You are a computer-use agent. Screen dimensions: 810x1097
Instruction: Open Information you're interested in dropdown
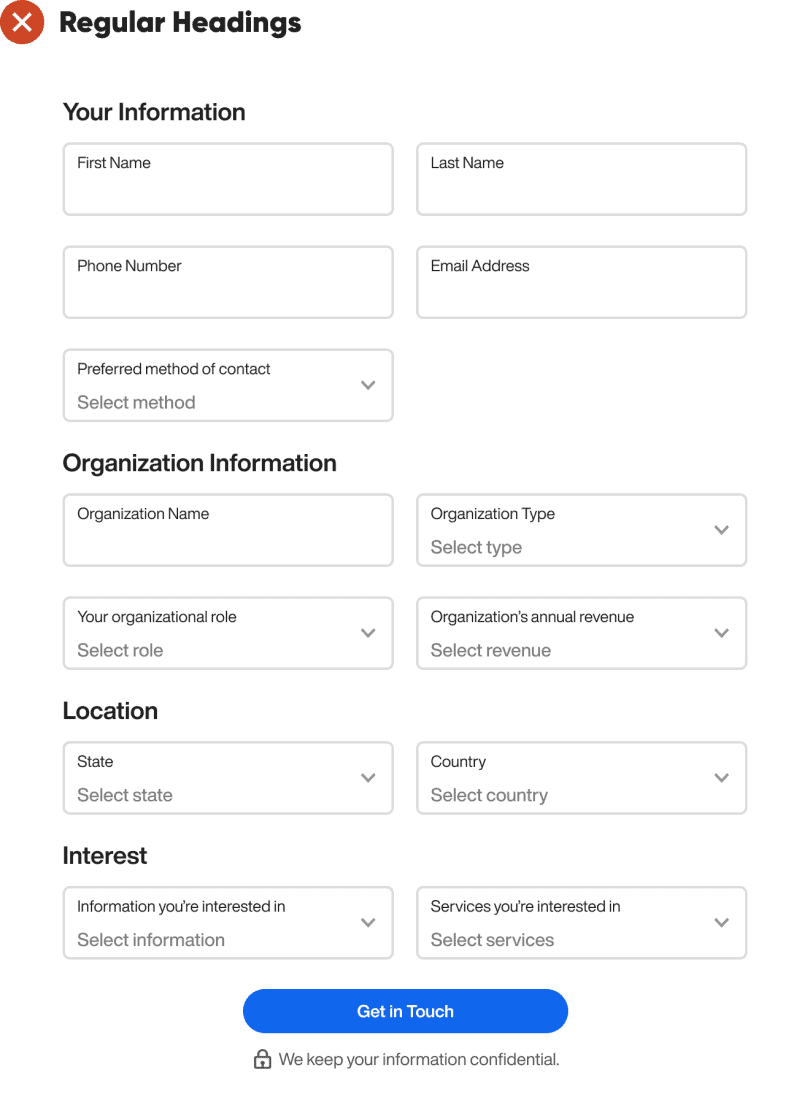tap(228, 923)
